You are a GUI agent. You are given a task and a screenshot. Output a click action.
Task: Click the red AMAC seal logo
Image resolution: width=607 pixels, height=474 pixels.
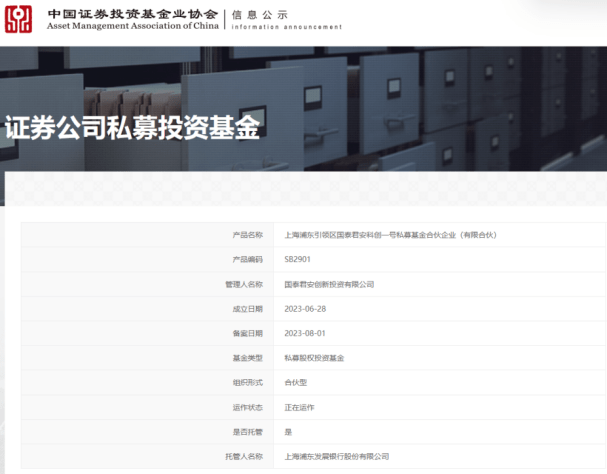20,19
